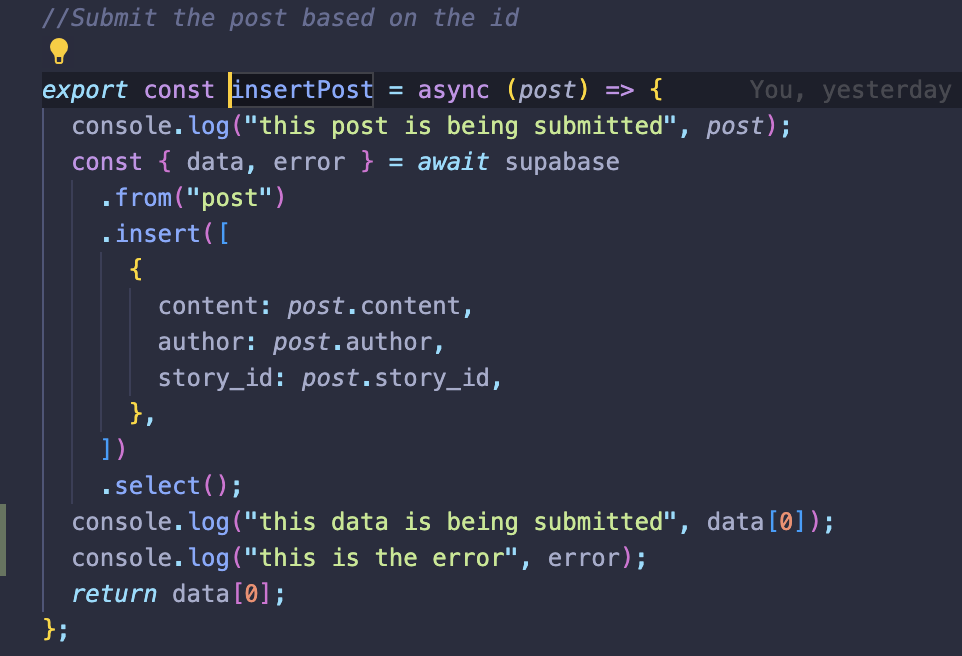
Task: Click the "this post is being submitted" string
Action: point(460,126)
